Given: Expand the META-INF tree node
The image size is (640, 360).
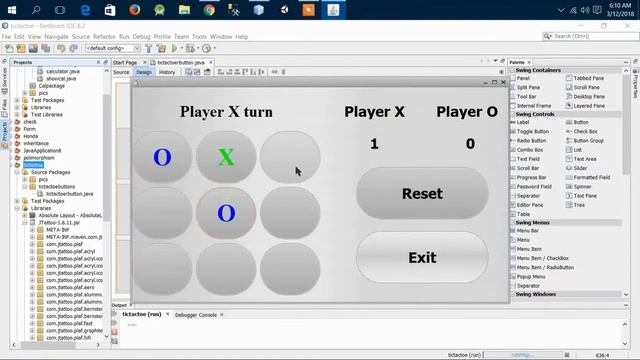Looking at the screenshot, I should pyautogui.click(x=32, y=230).
